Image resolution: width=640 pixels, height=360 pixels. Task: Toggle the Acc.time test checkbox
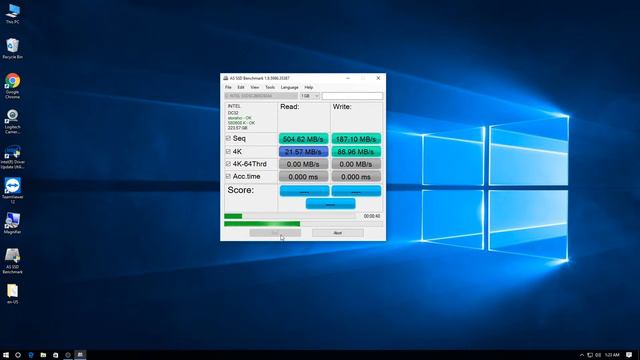(x=228, y=176)
